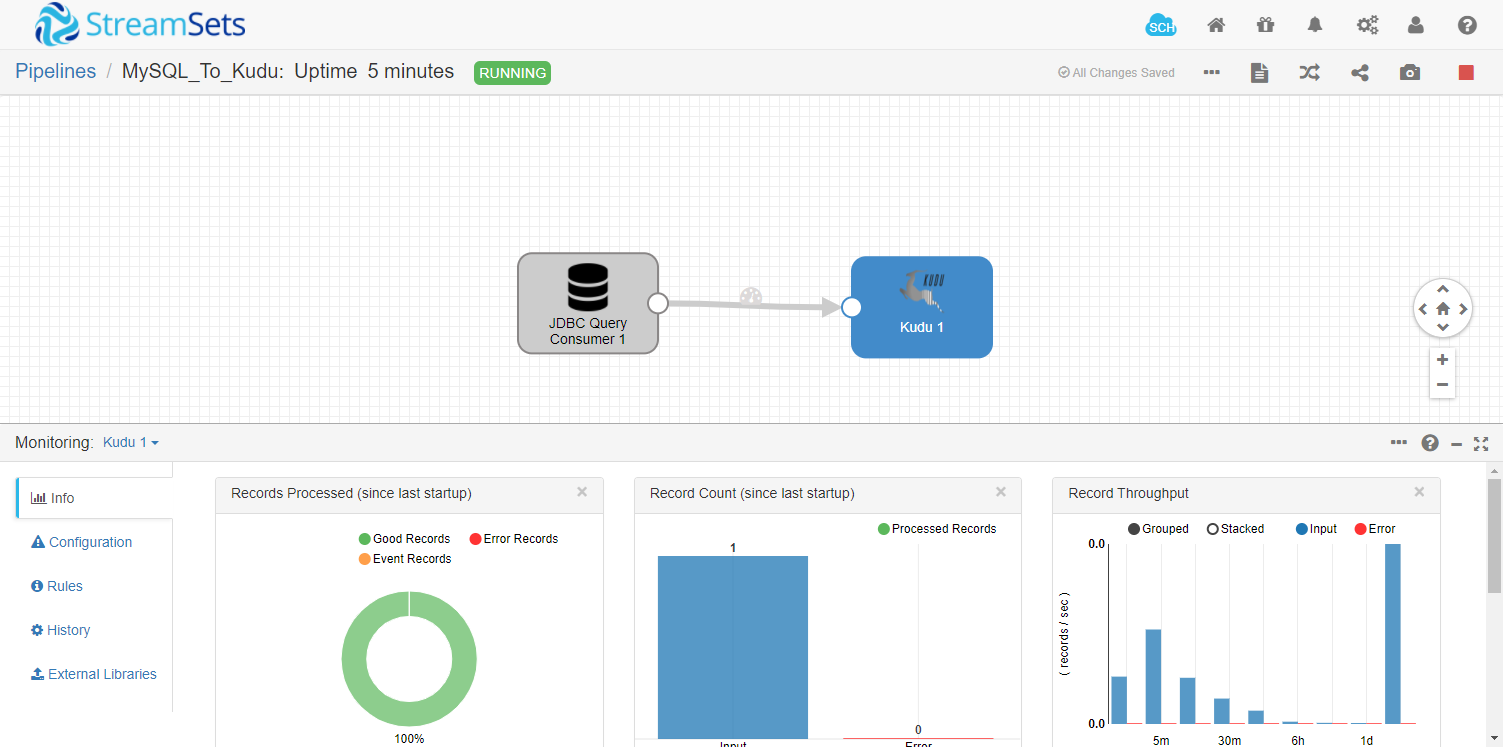Reset canvas view with home control

point(1442,309)
